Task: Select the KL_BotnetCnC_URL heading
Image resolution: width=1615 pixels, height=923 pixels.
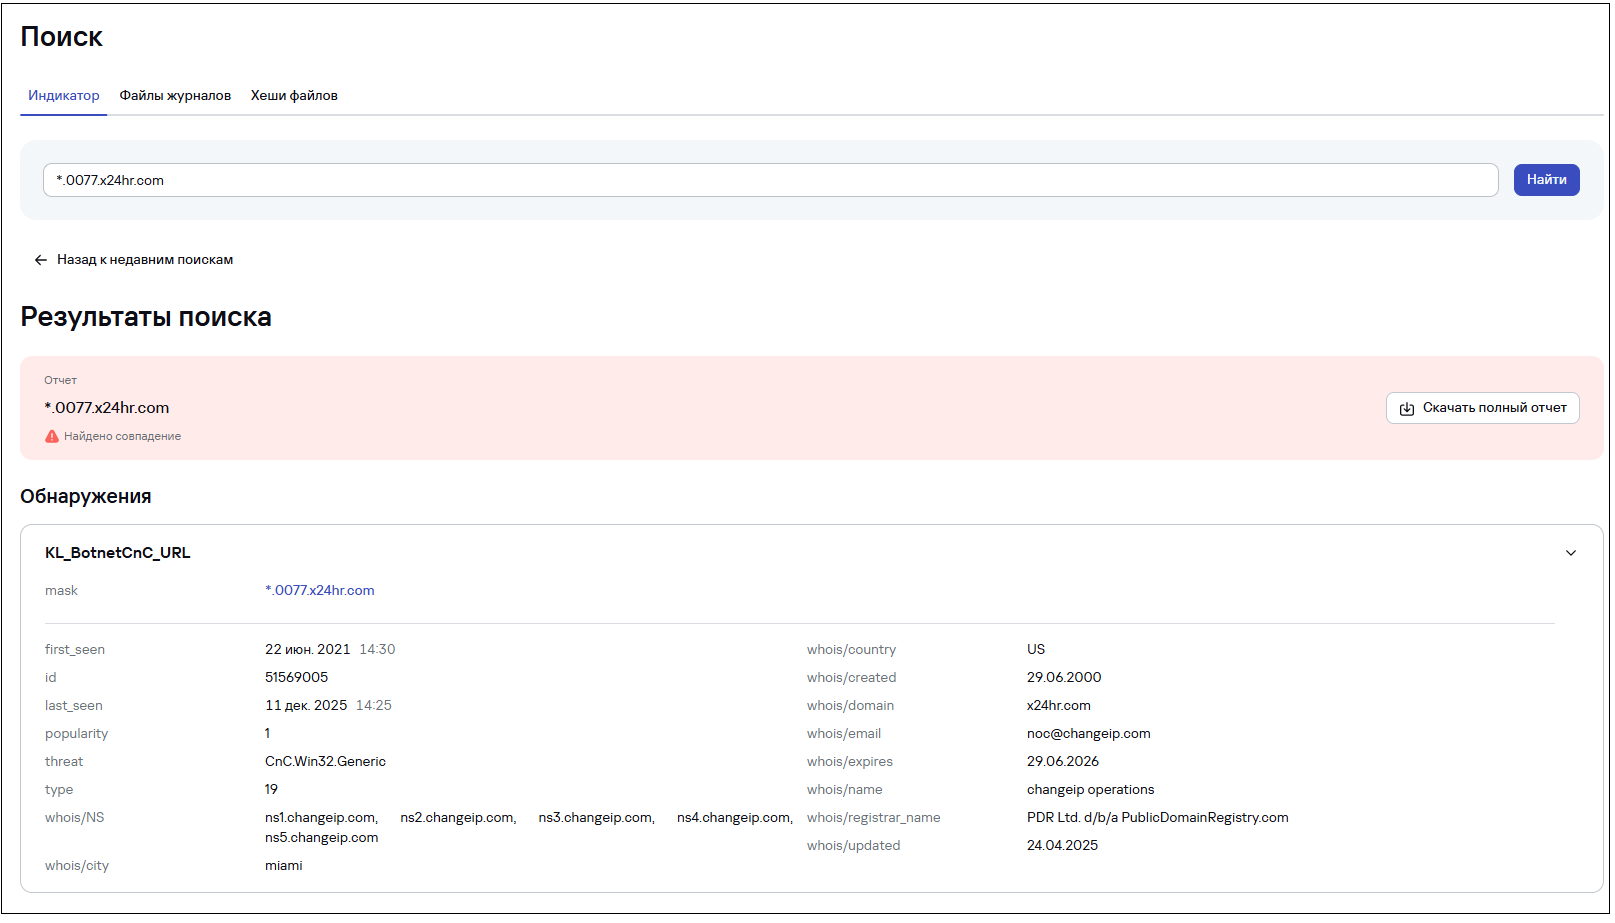Action: click(117, 553)
